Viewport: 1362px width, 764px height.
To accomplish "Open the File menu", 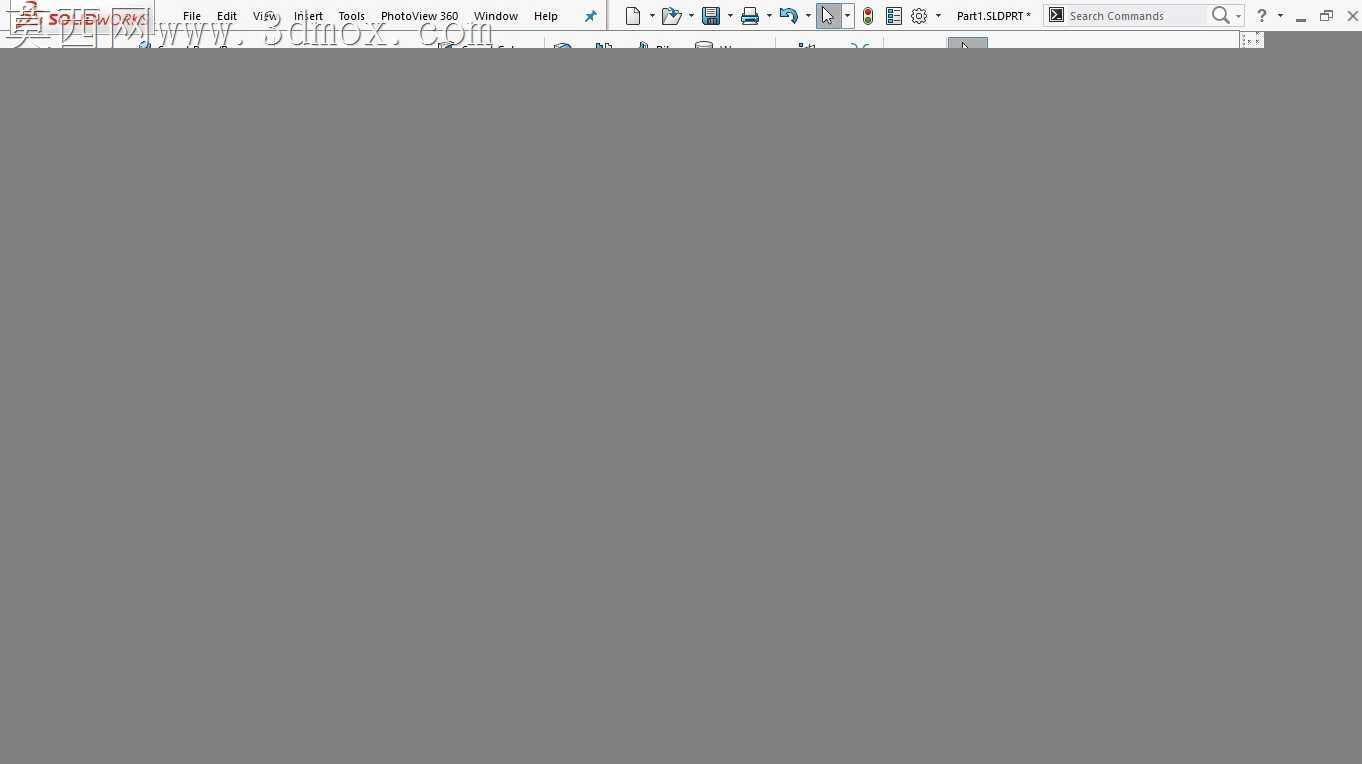I will click(x=192, y=16).
